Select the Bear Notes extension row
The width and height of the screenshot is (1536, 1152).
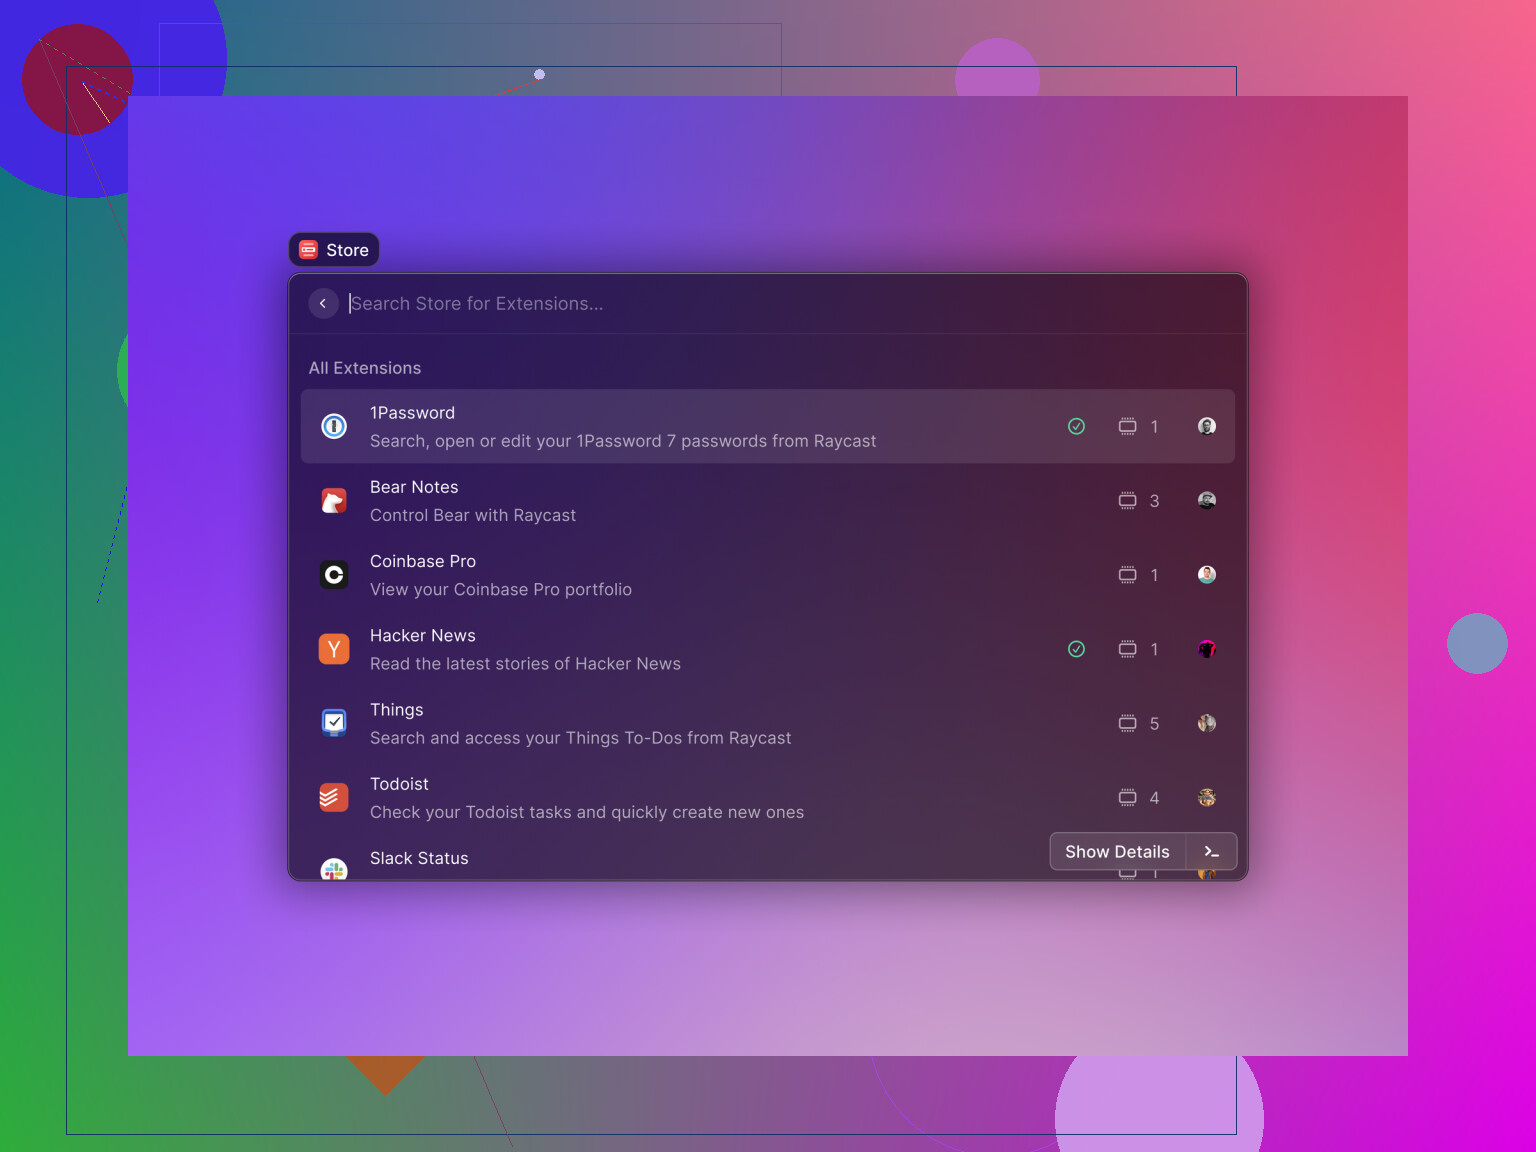coord(700,501)
